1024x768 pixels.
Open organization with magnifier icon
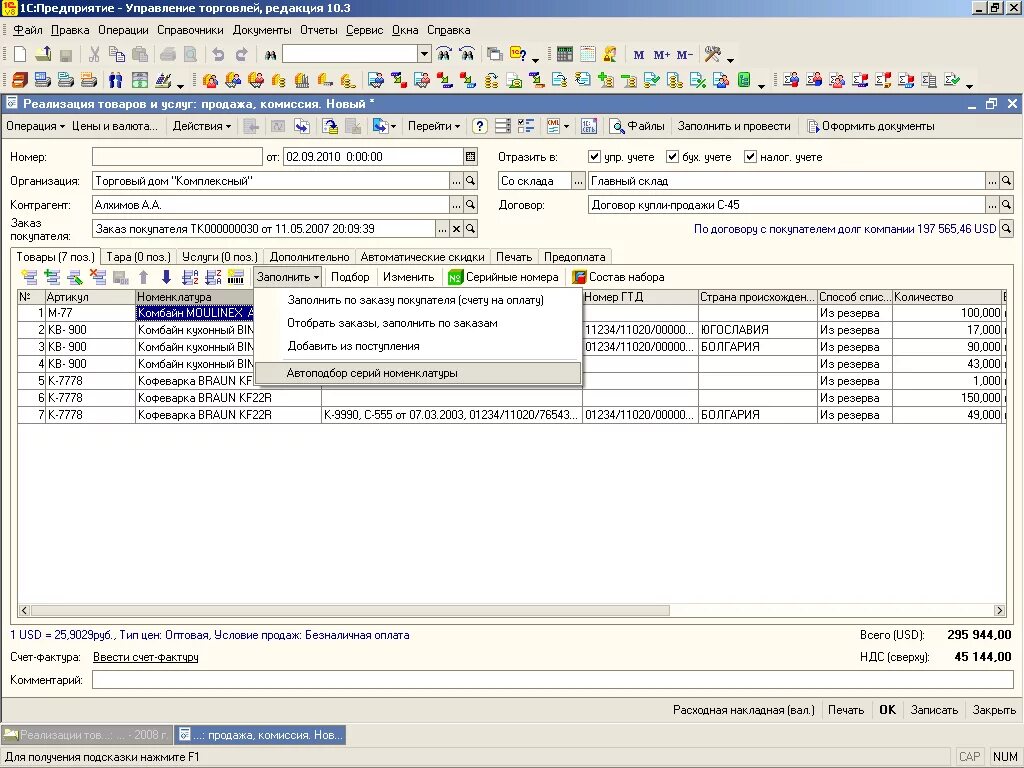(470, 181)
